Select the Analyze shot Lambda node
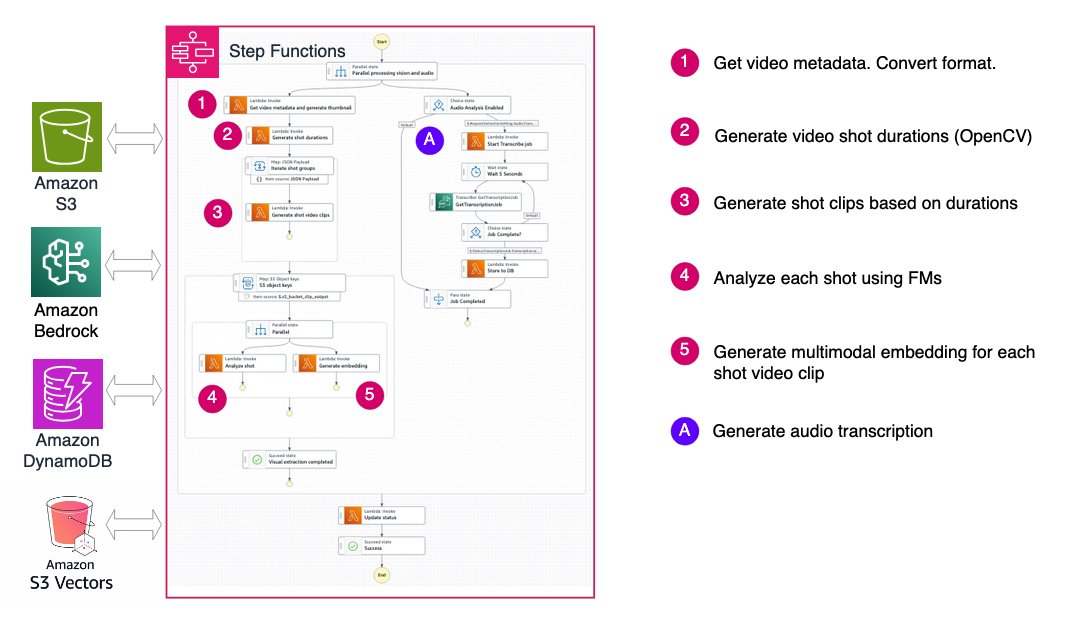1069x623 pixels. [243, 364]
